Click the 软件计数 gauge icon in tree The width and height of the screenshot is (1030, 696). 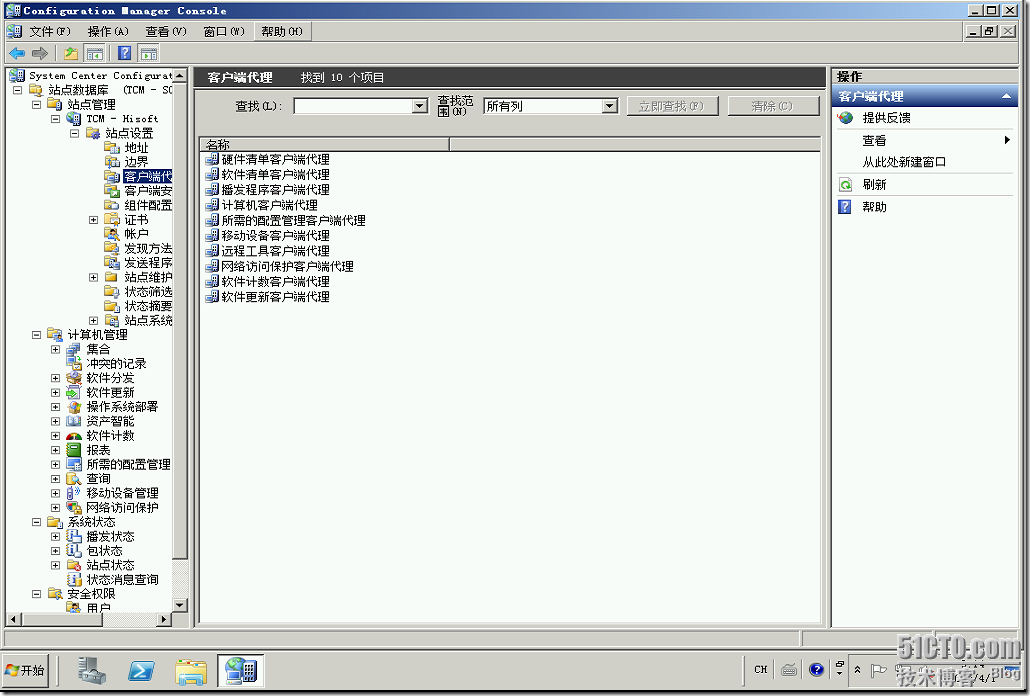74,436
